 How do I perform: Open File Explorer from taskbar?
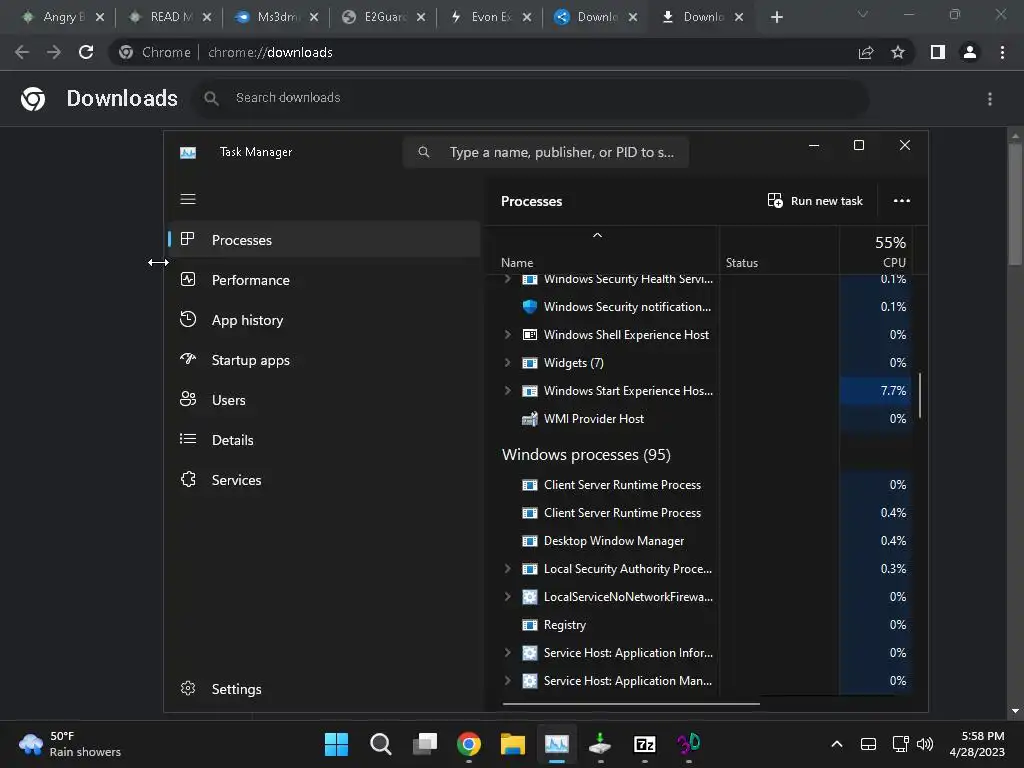(x=513, y=744)
